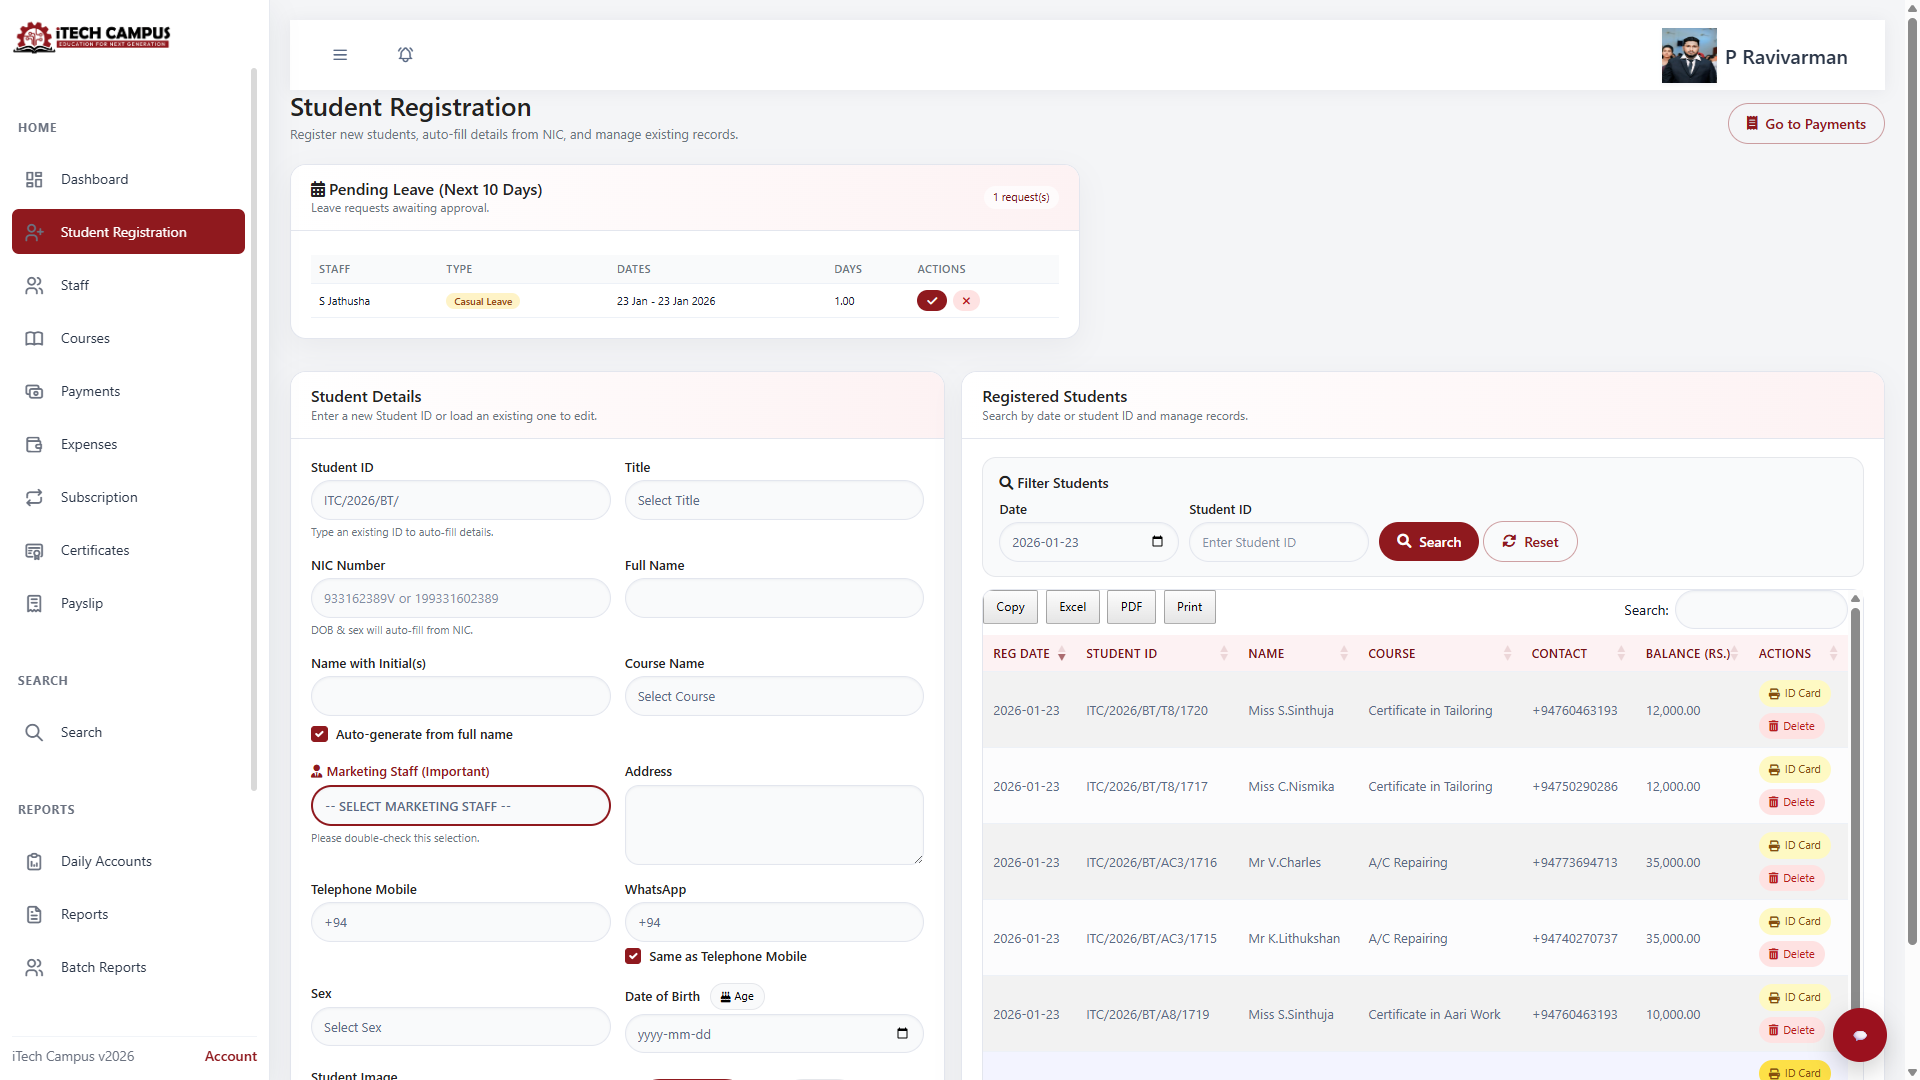
Task: Open the Select Title dropdown
Action: (x=773, y=500)
